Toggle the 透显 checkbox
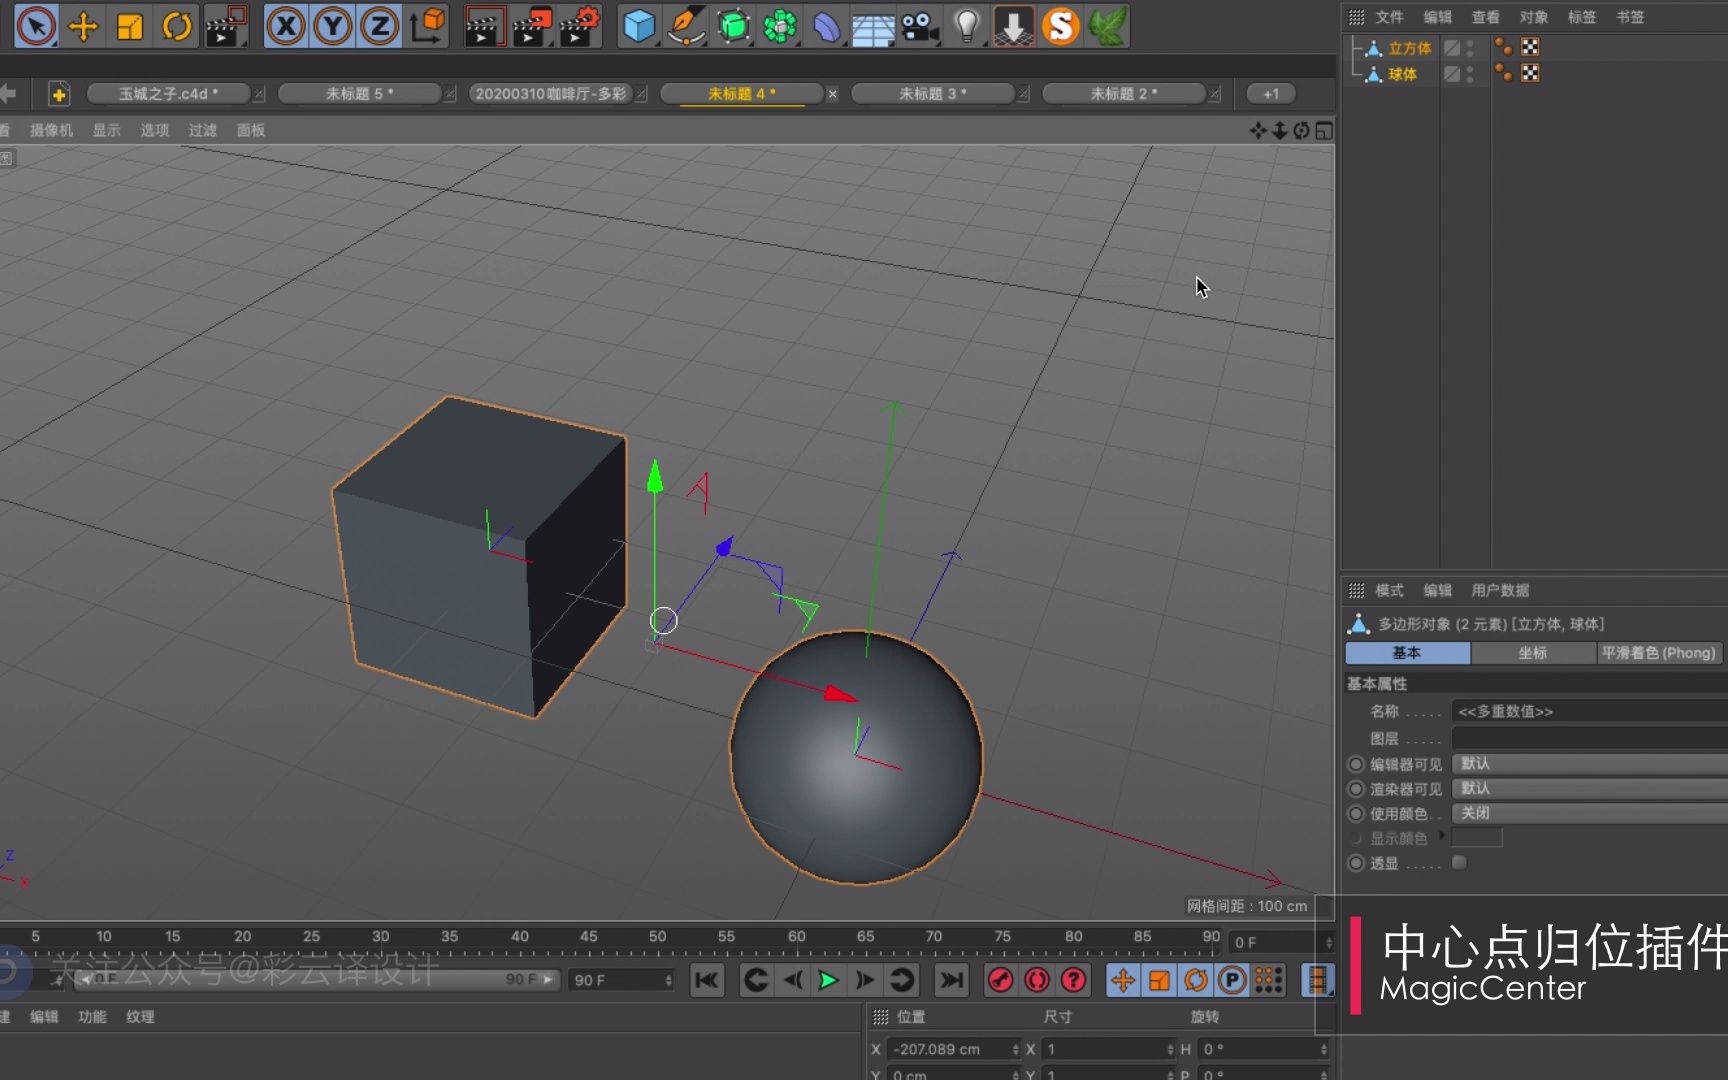Screen dimensions: 1728x1080 click(x=1460, y=863)
